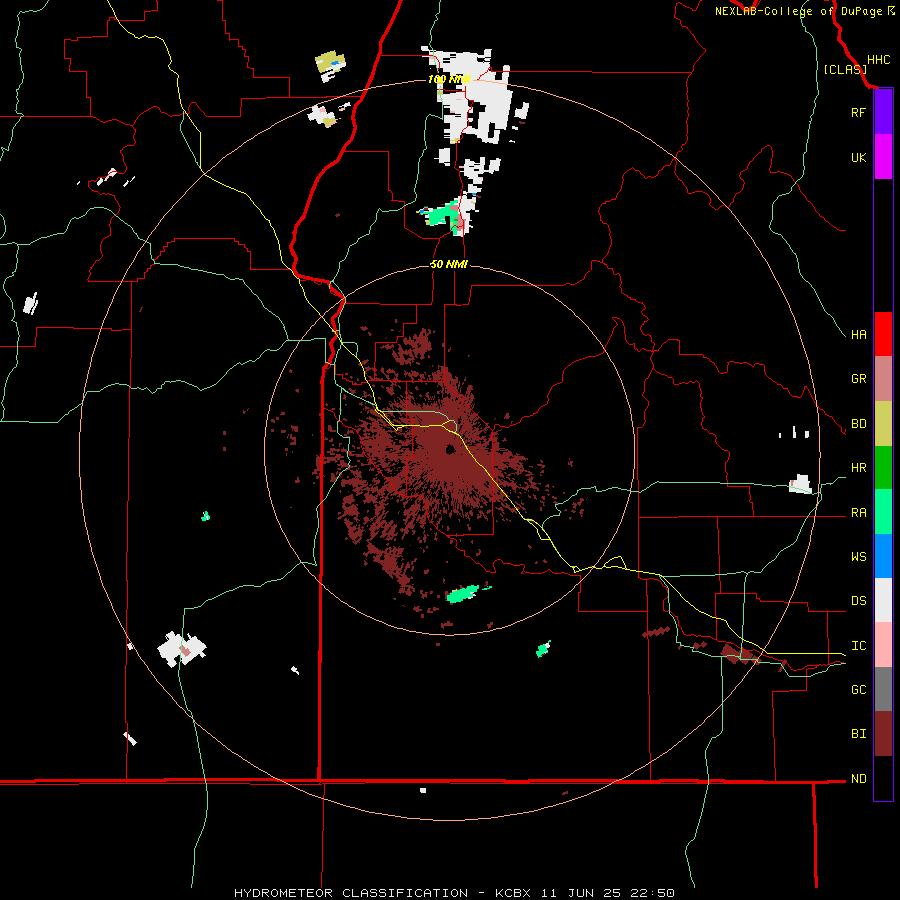Click the yellow big drops echo at top
900x900 pixels.
[x=330, y=61]
